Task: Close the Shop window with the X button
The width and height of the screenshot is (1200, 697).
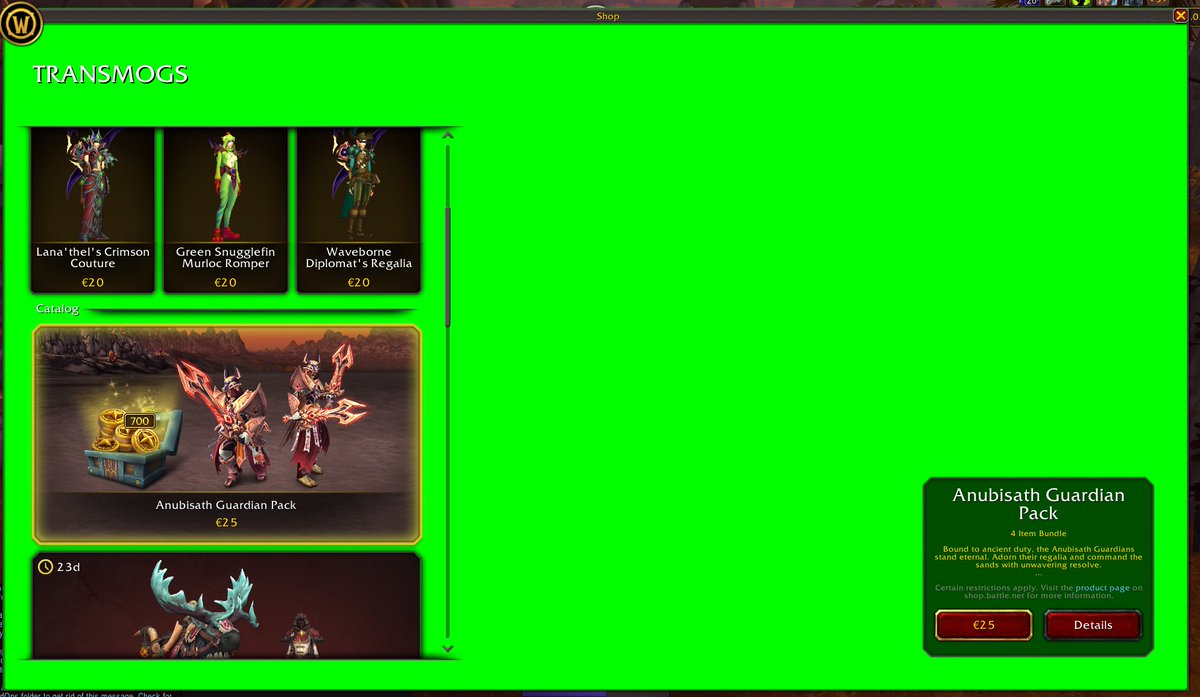Action: (1180, 16)
